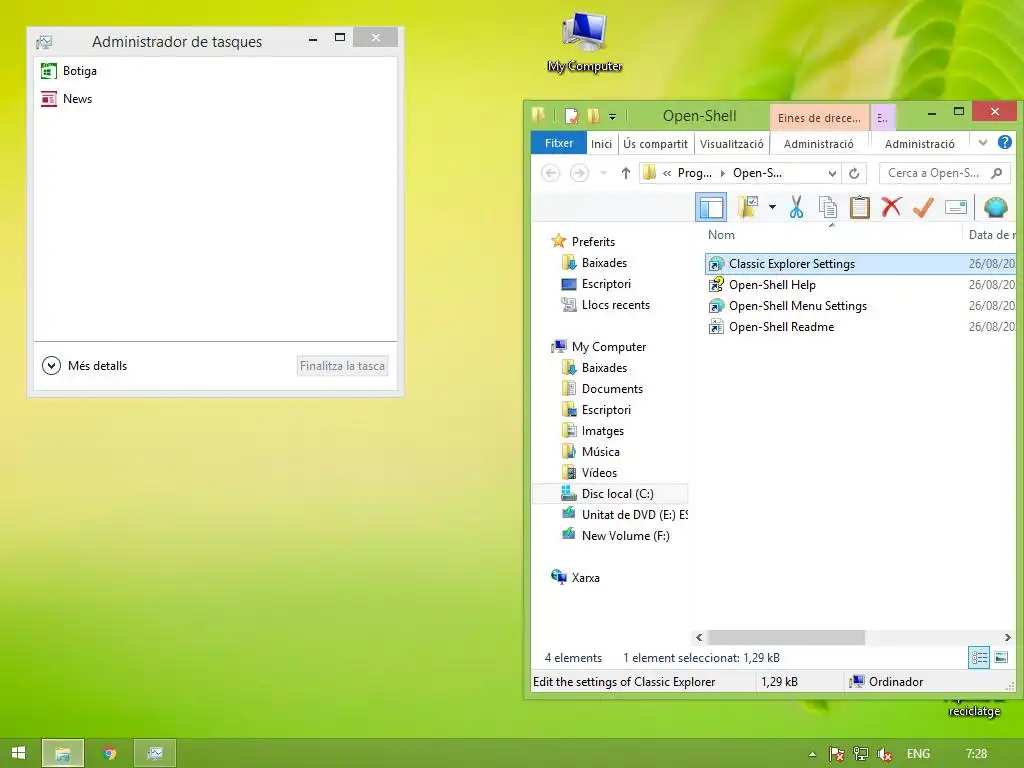Toggle the navigation pane toolbar button
The height and width of the screenshot is (768, 1024).
coord(711,208)
